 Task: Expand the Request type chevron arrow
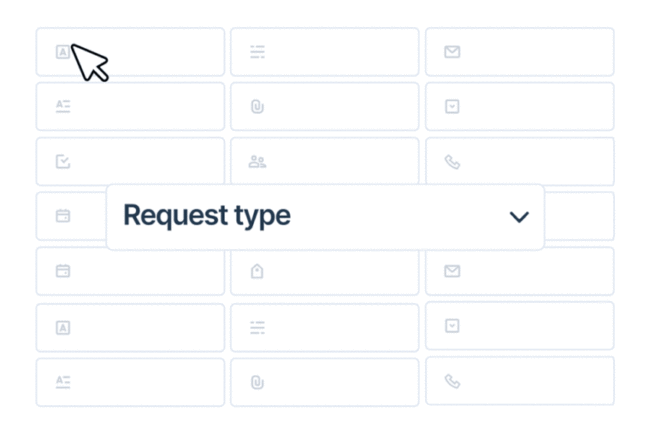[x=518, y=217]
